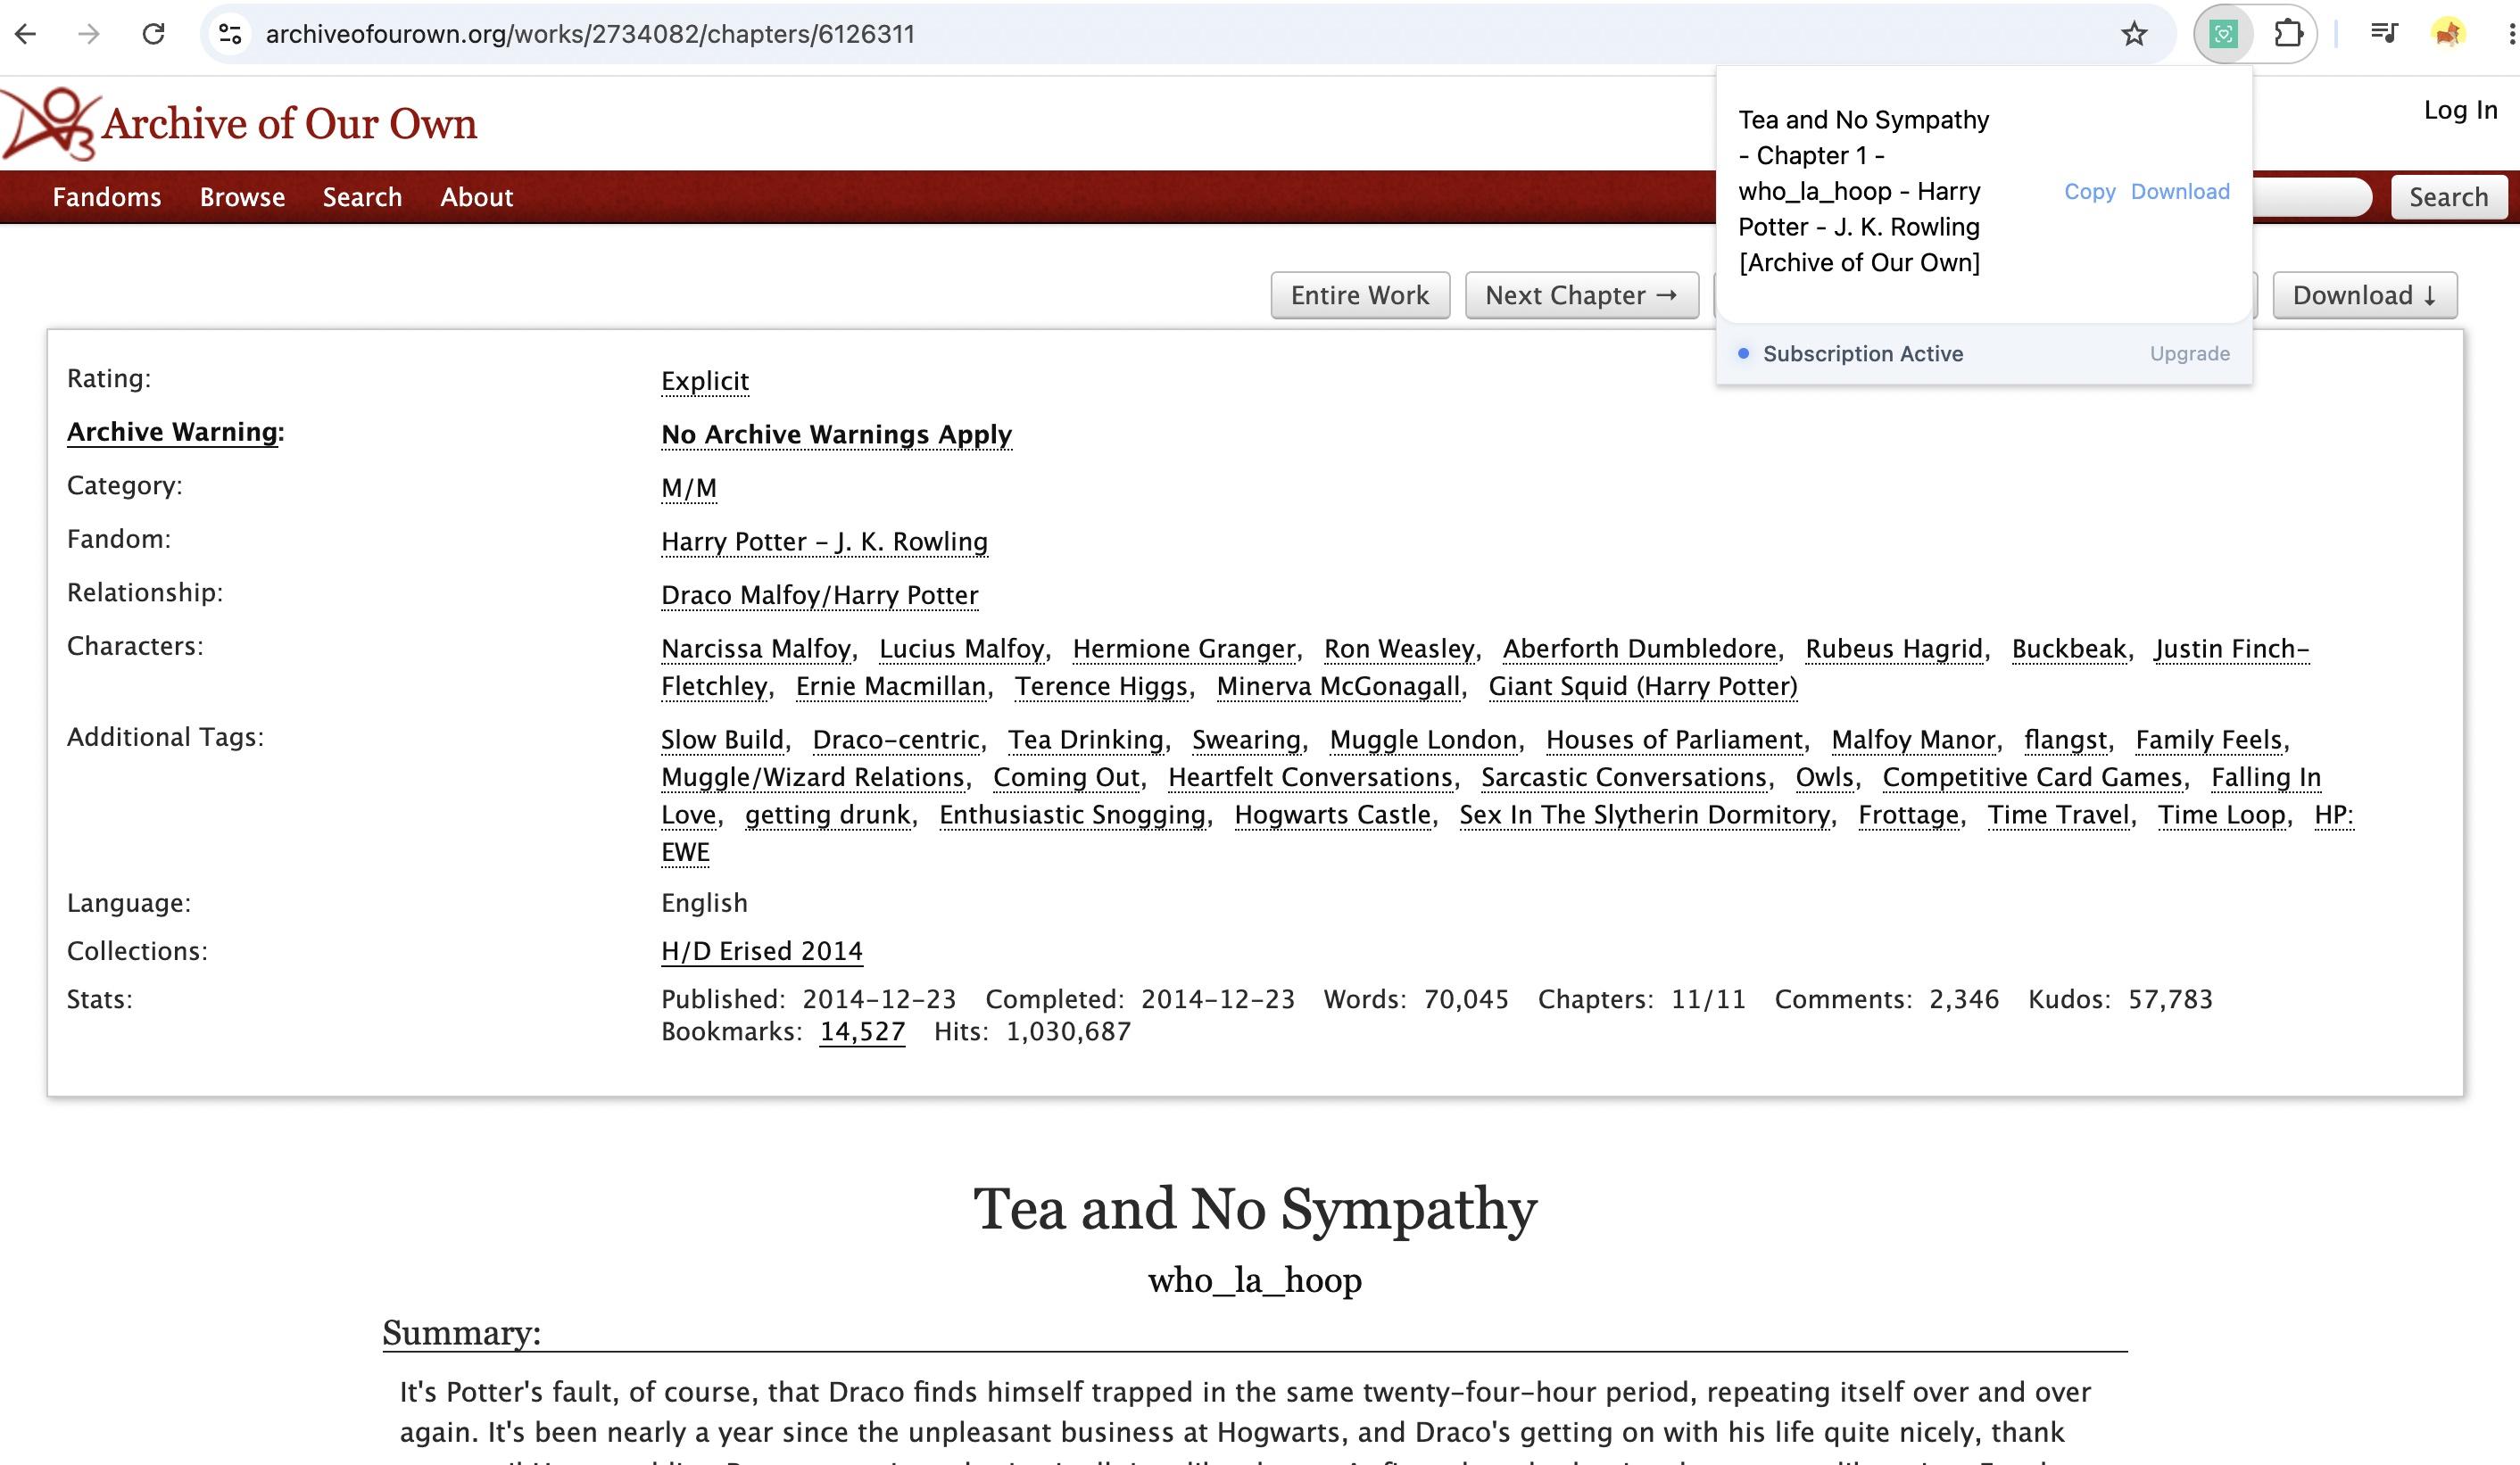Open Draco Malfoy/Harry Potter relationship tag
Screen dimensions: 2520x1465
tap(819, 595)
